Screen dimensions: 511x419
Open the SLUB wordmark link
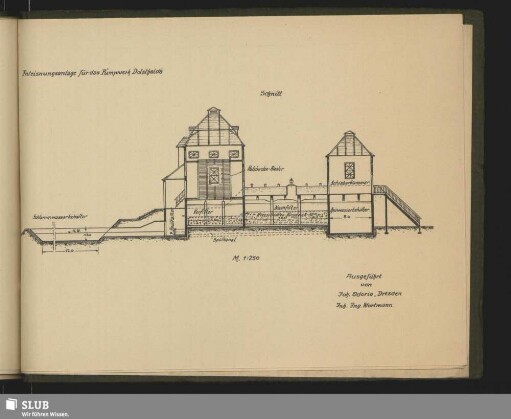point(35,405)
